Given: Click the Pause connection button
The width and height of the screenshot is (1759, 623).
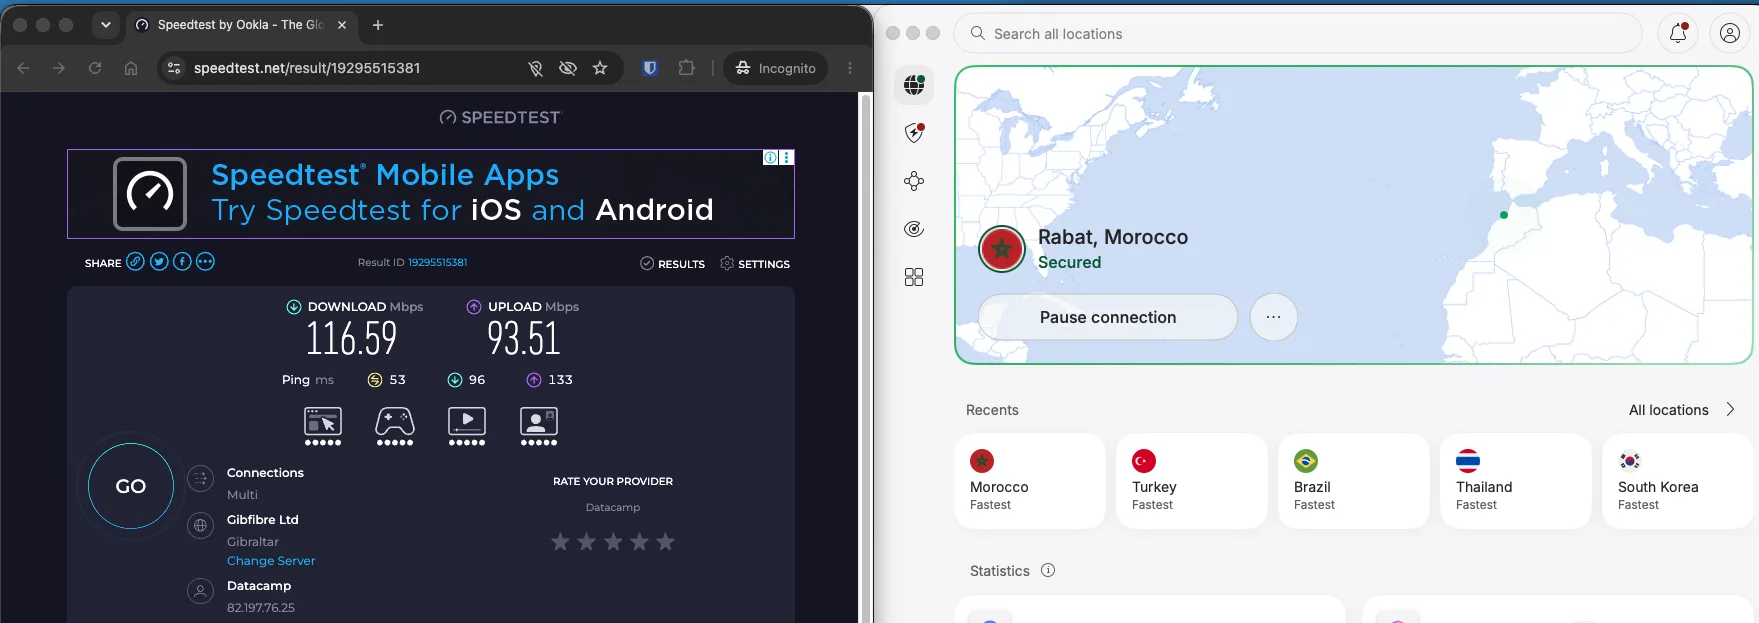Looking at the screenshot, I should pos(1108,317).
